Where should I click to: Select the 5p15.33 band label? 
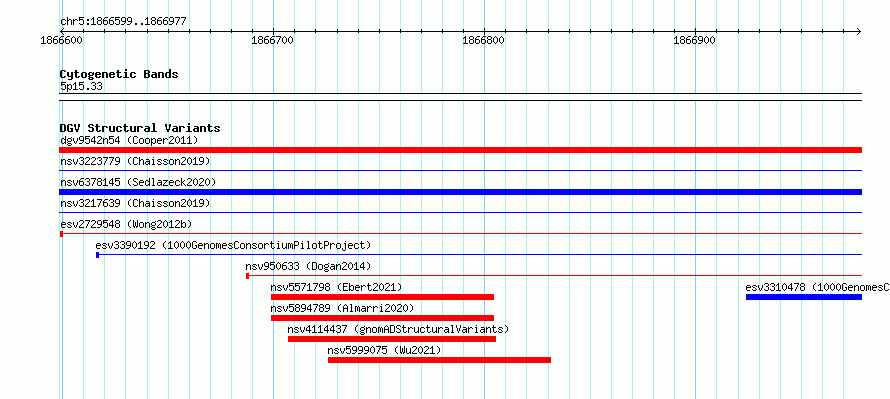click(x=81, y=86)
